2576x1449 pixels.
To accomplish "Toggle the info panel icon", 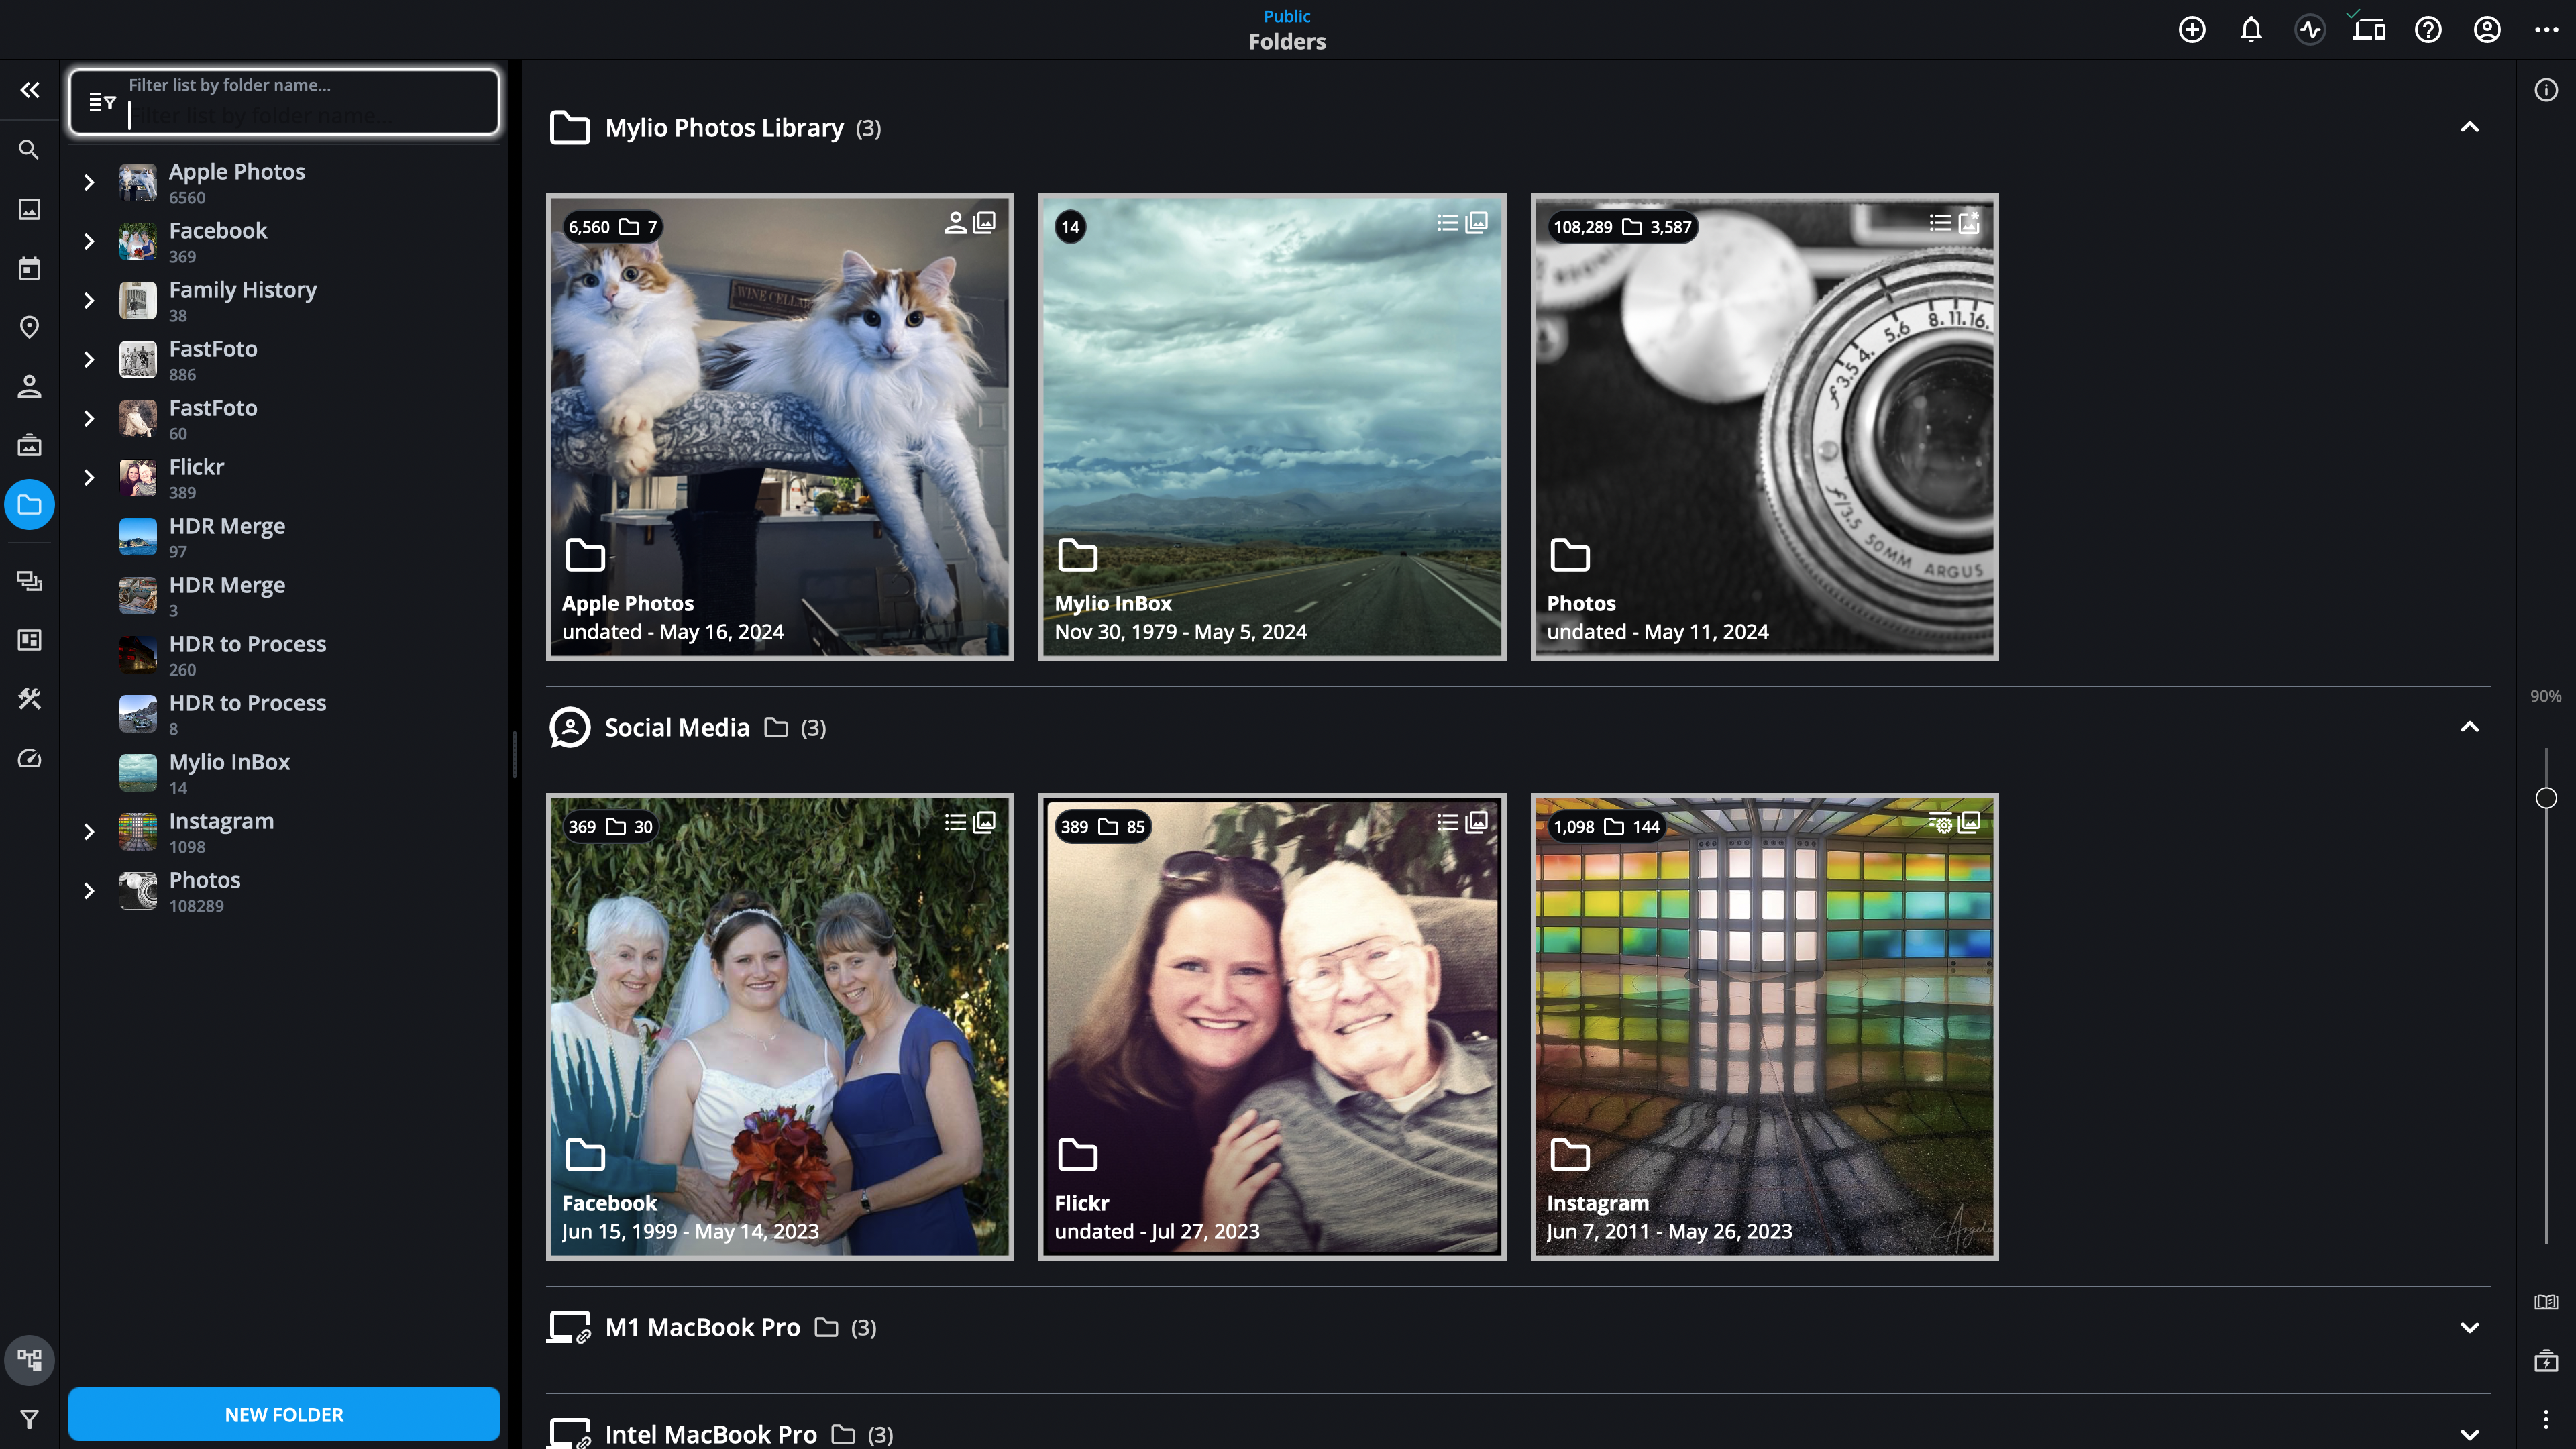I will [2545, 90].
